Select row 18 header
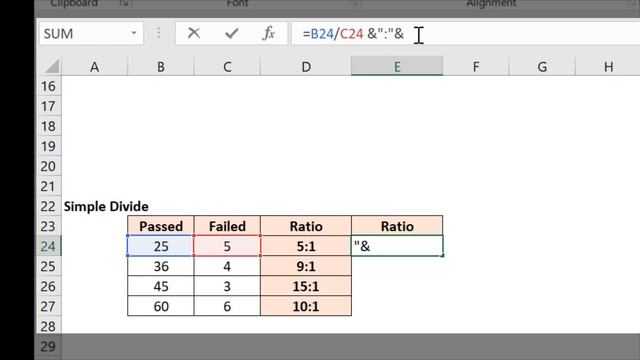Image resolution: width=640 pixels, height=360 pixels. (x=49, y=126)
